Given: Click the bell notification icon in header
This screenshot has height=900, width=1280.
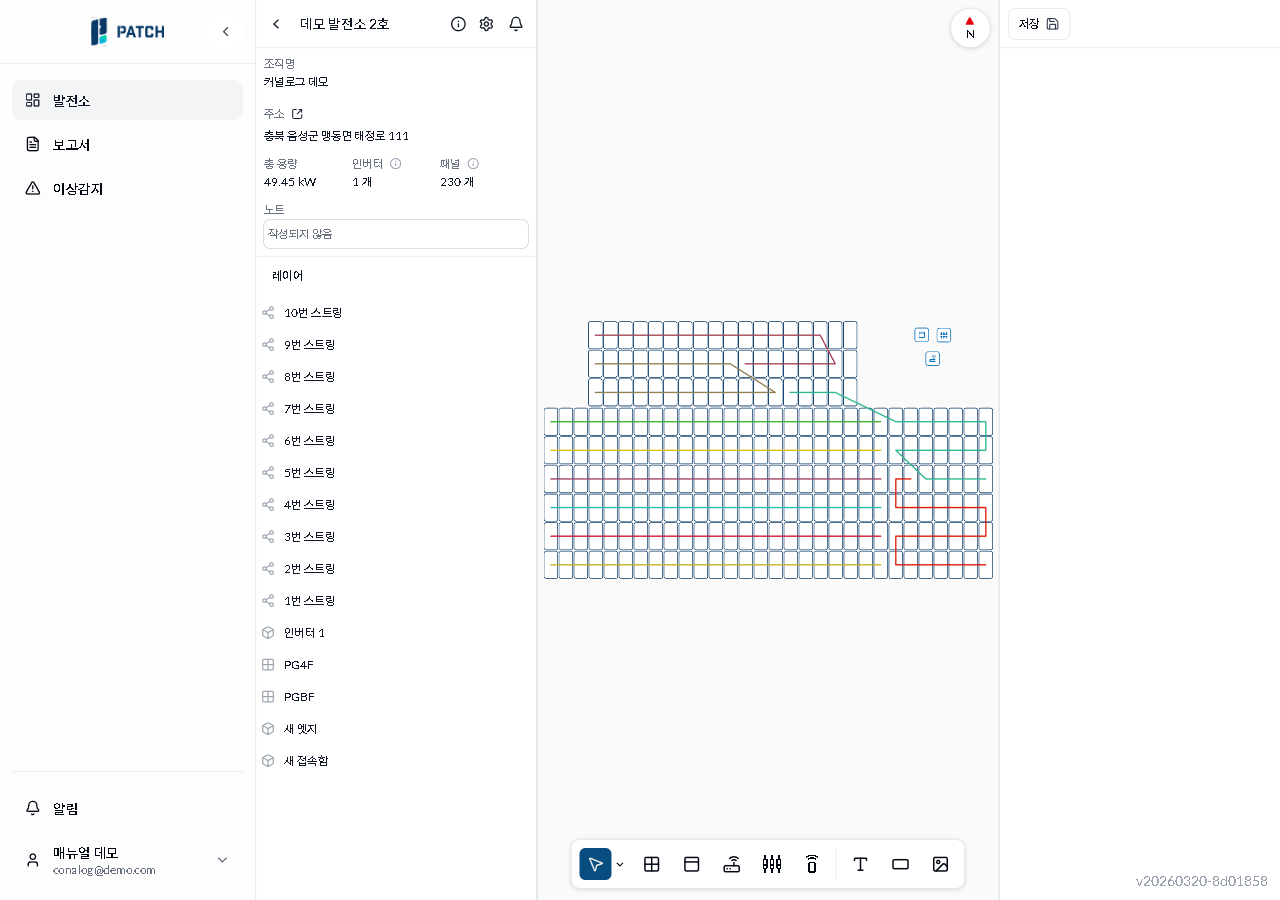Looking at the screenshot, I should point(516,24).
